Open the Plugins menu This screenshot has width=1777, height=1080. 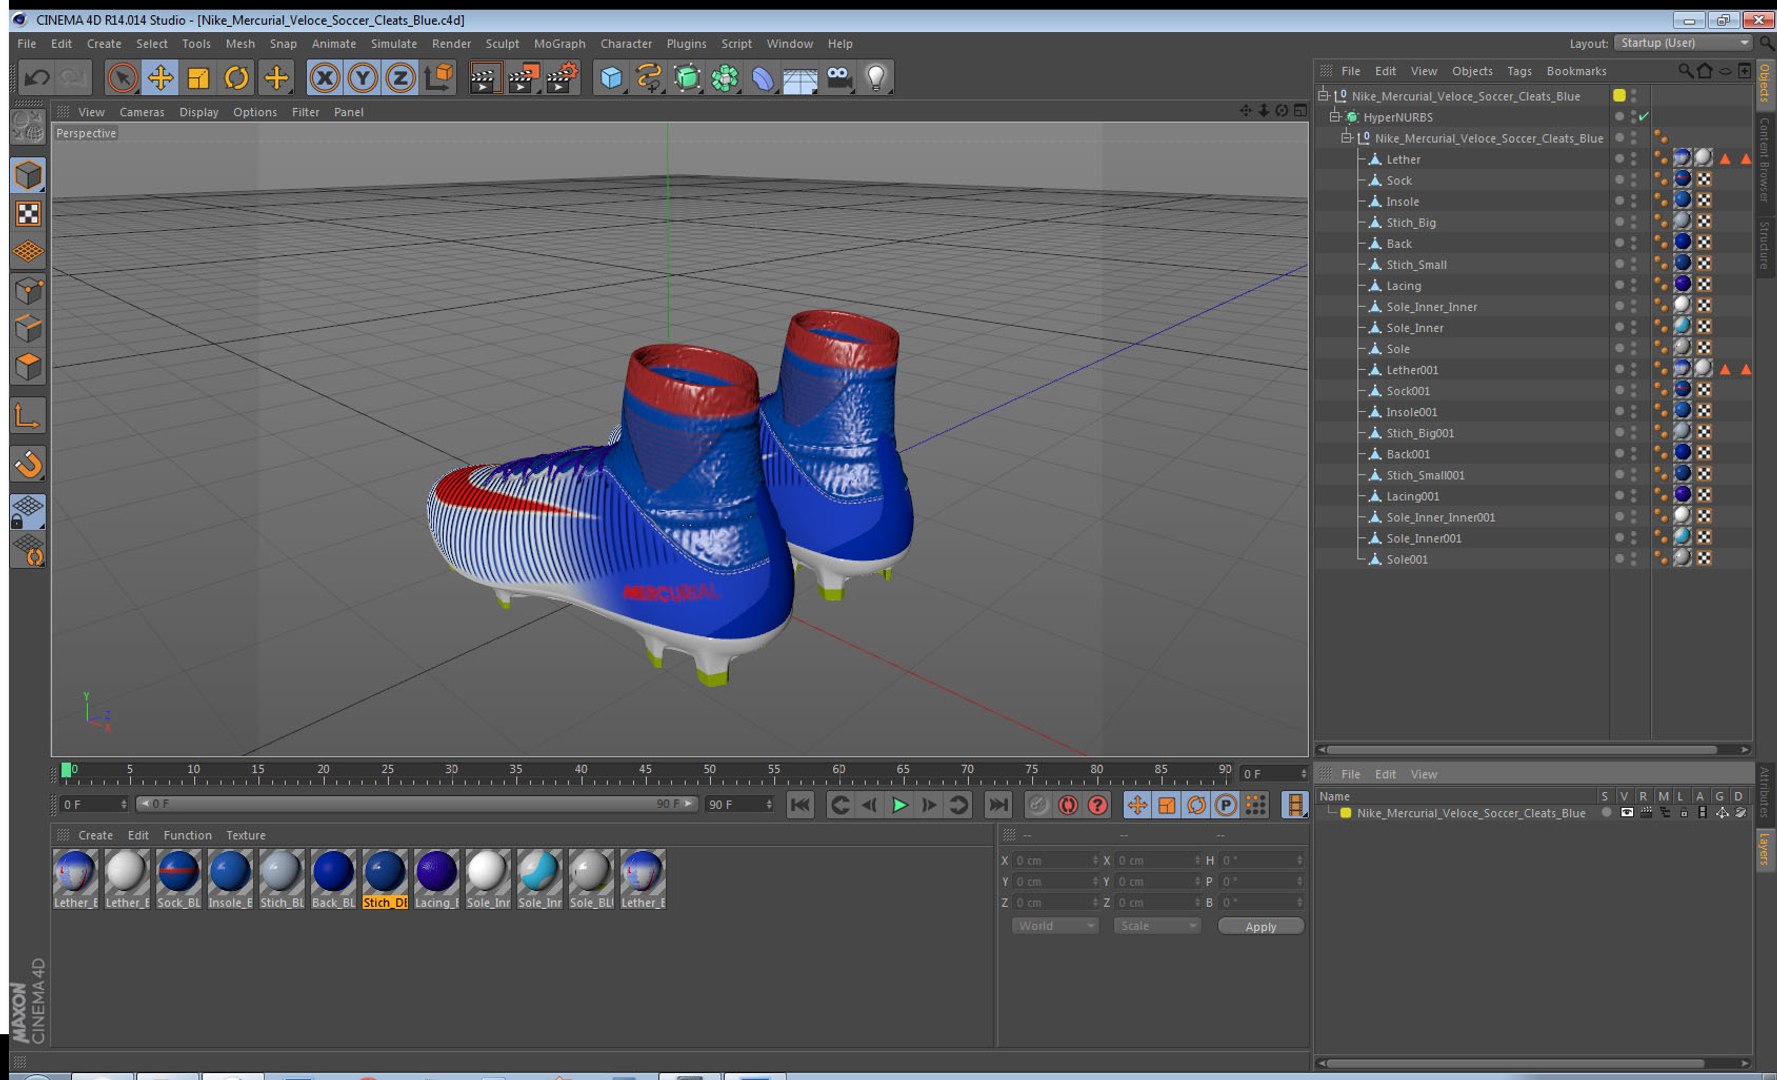[686, 44]
